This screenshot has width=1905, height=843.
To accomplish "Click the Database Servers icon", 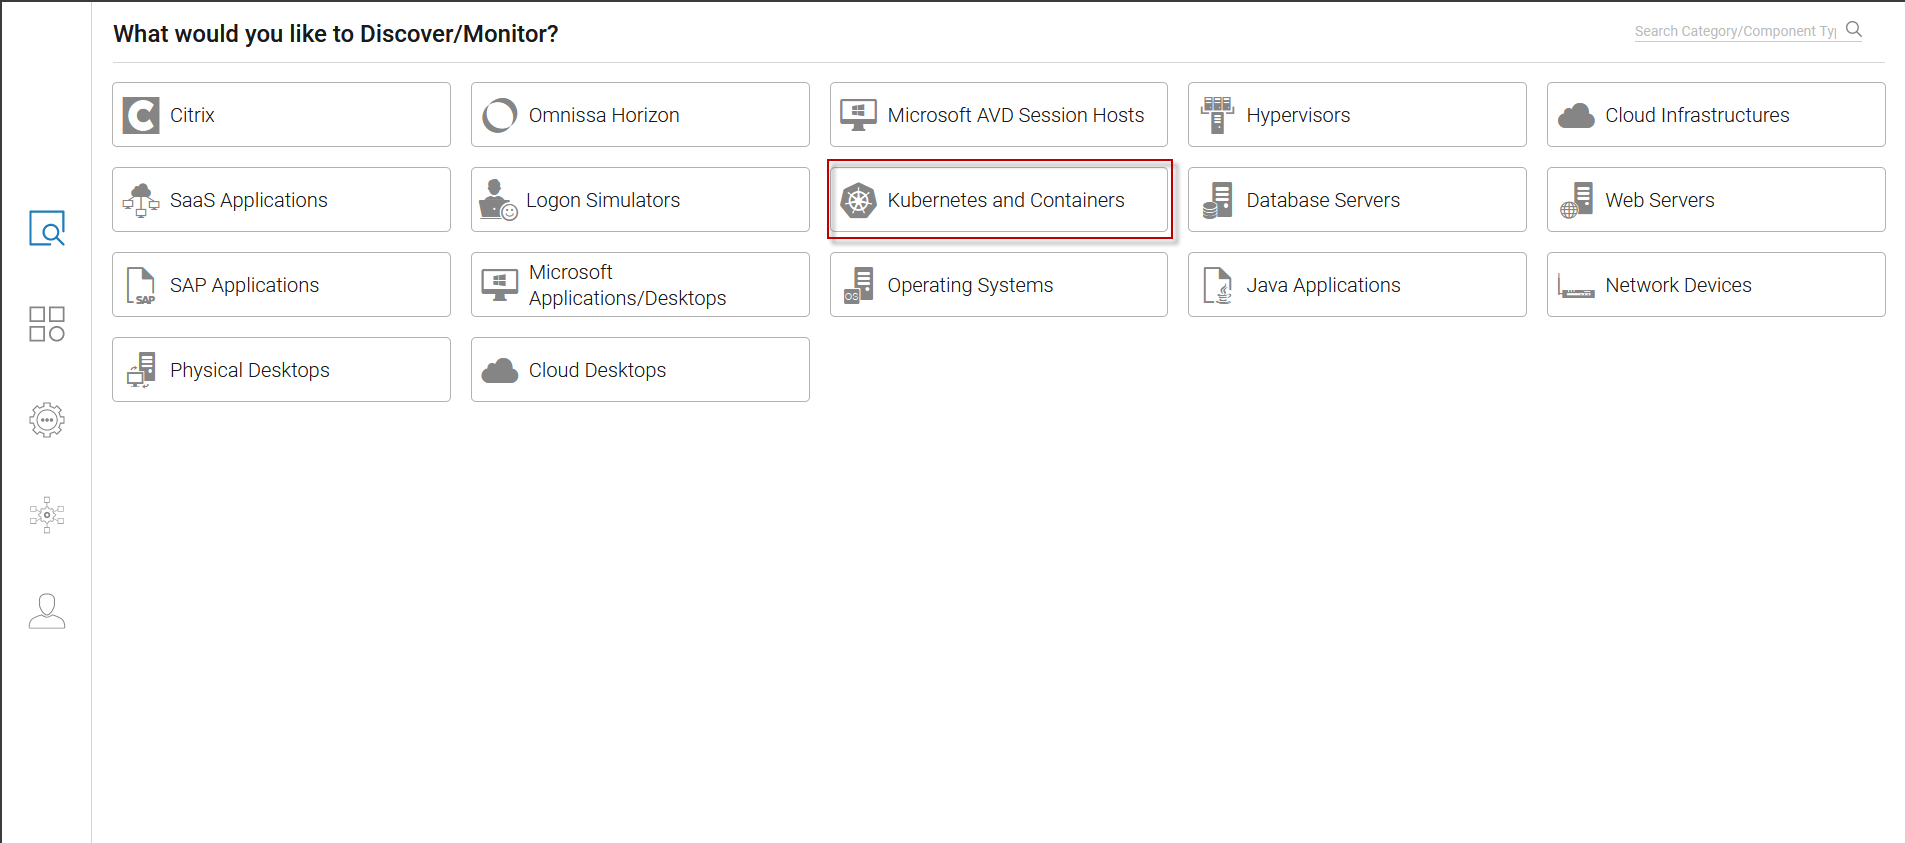I will pyautogui.click(x=1217, y=200).
